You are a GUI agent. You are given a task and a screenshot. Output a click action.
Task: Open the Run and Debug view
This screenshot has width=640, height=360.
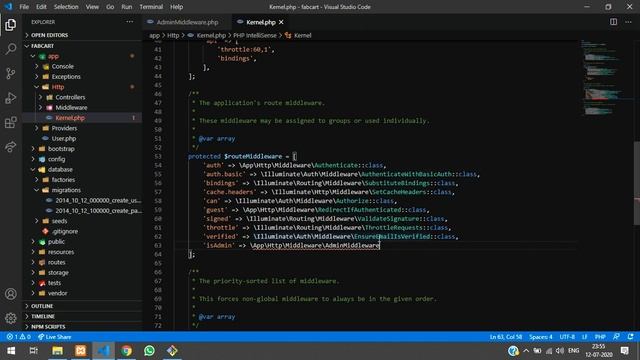coord(11,98)
